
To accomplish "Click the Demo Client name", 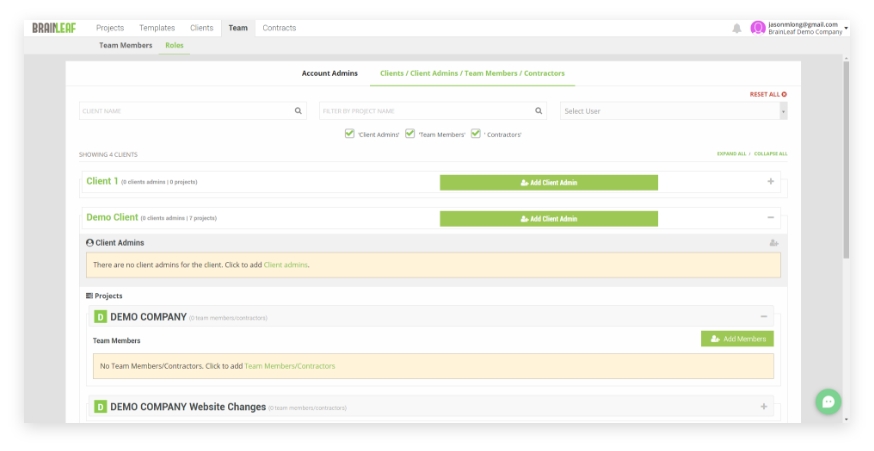I will pyautogui.click(x=112, y=217).
